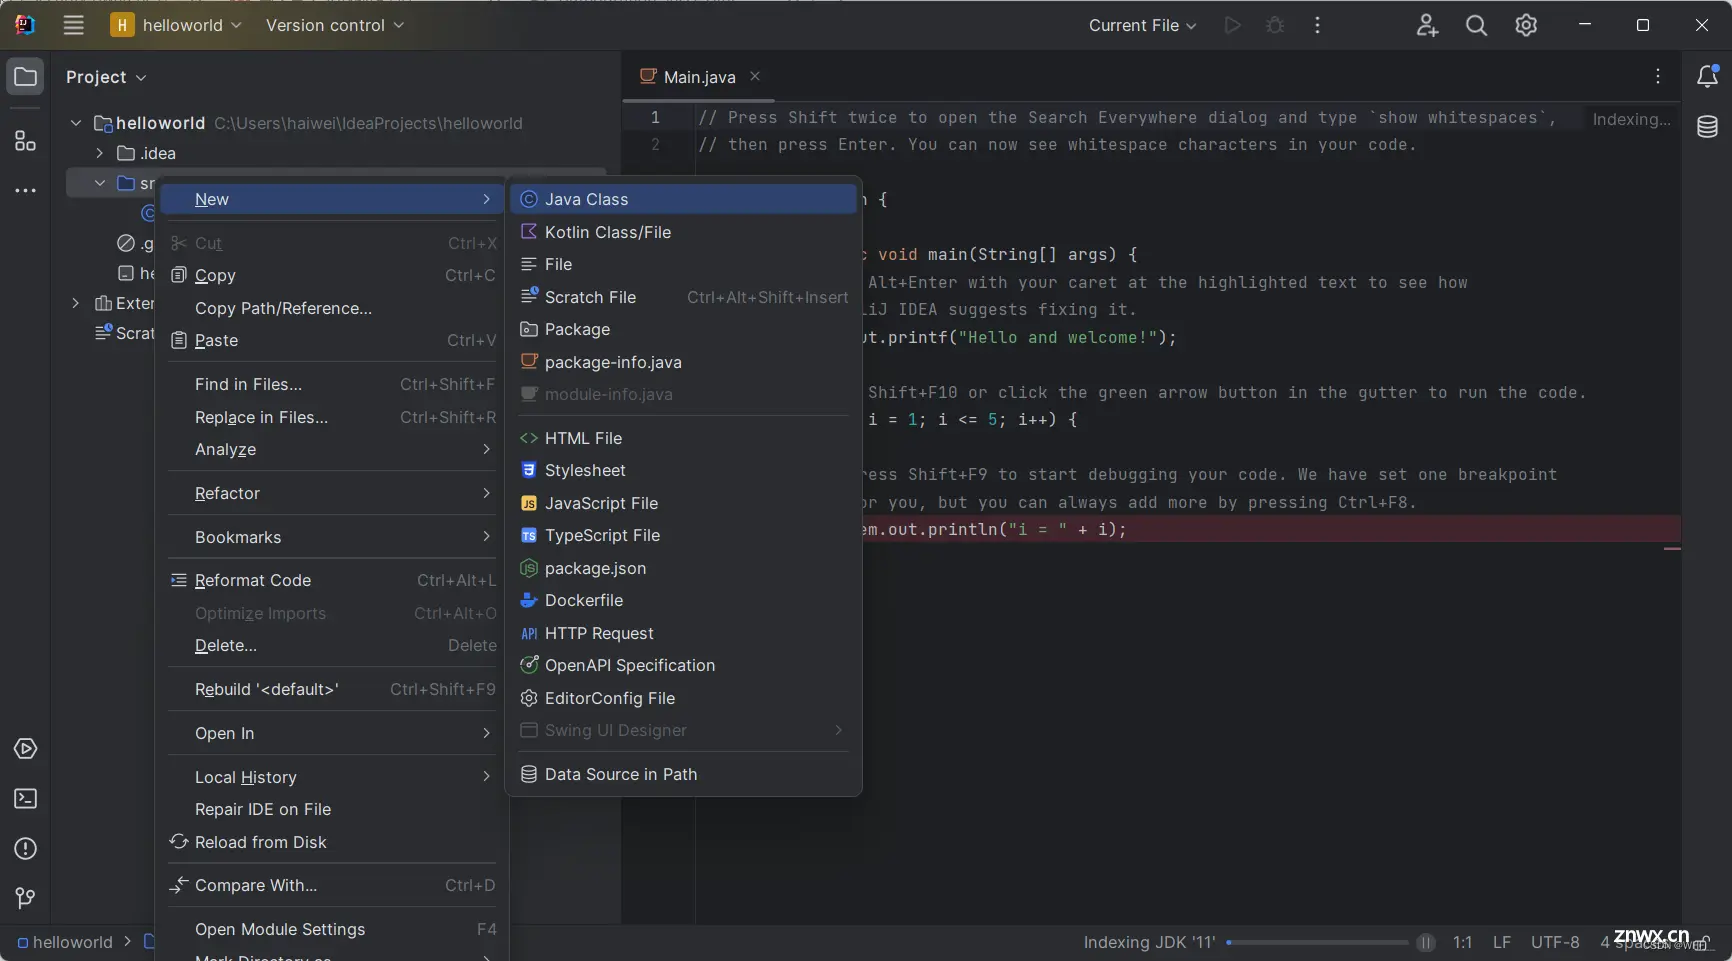
Task: Create a new JavaScript File
Action: coord(684,503)
